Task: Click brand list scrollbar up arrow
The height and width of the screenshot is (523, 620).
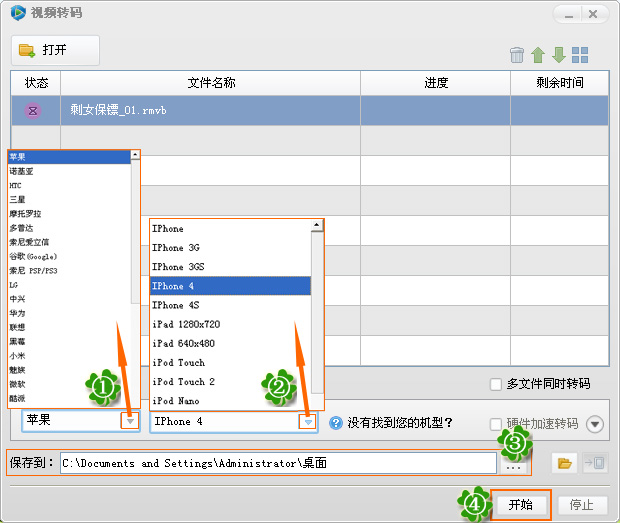Action: coord(135,155)
